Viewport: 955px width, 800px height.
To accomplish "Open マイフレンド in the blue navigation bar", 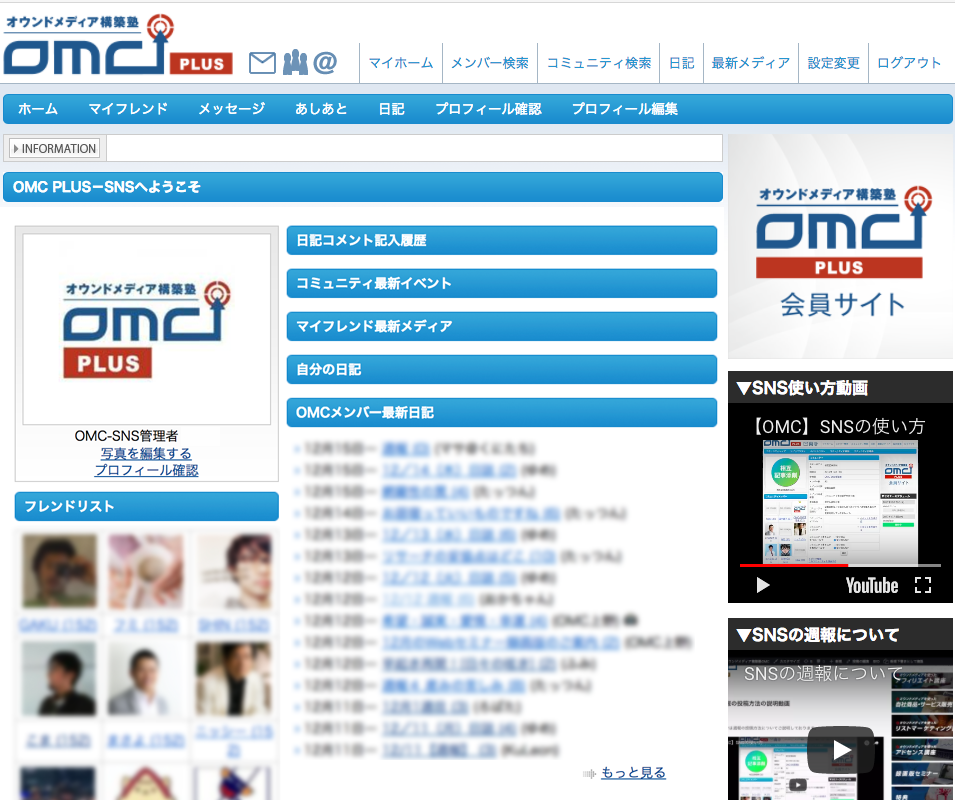I will click(128, 109).
